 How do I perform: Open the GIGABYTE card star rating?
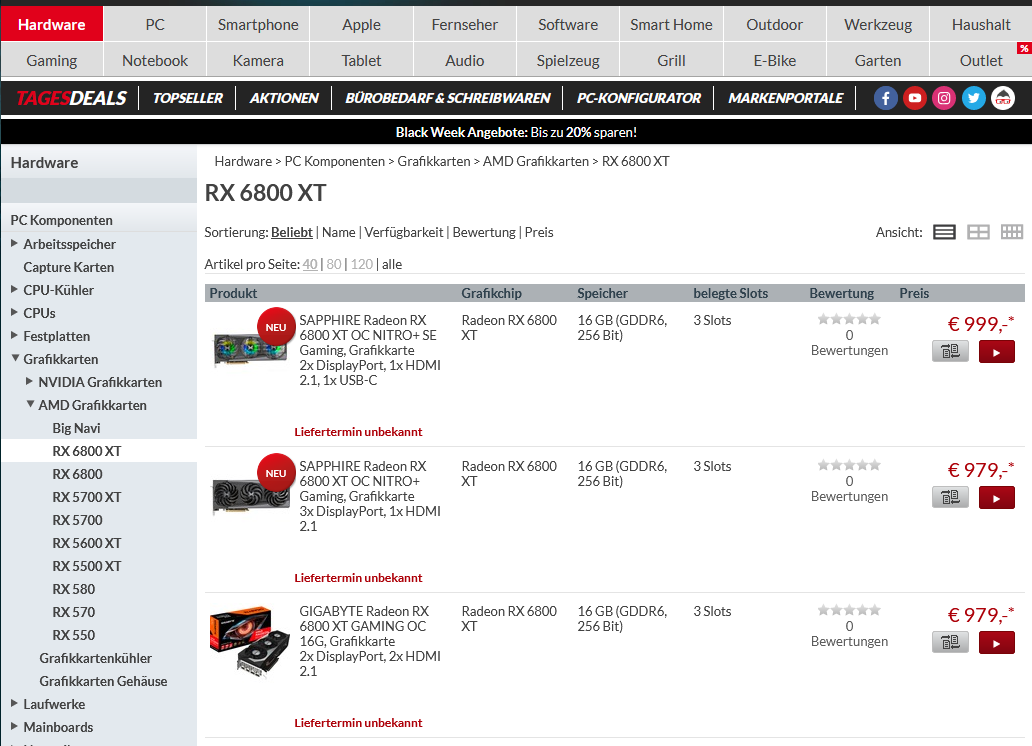tap(849, 610)
